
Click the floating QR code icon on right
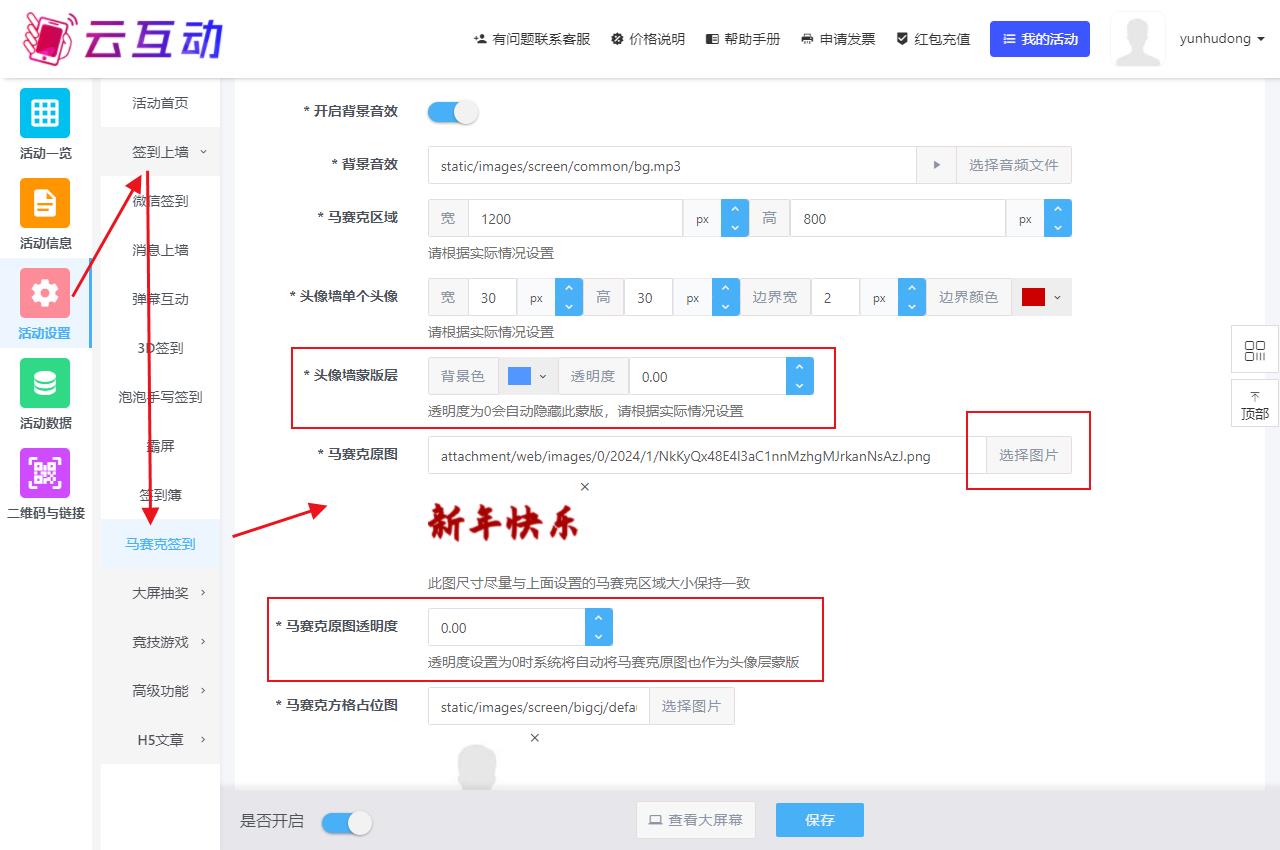[1255, 351]
